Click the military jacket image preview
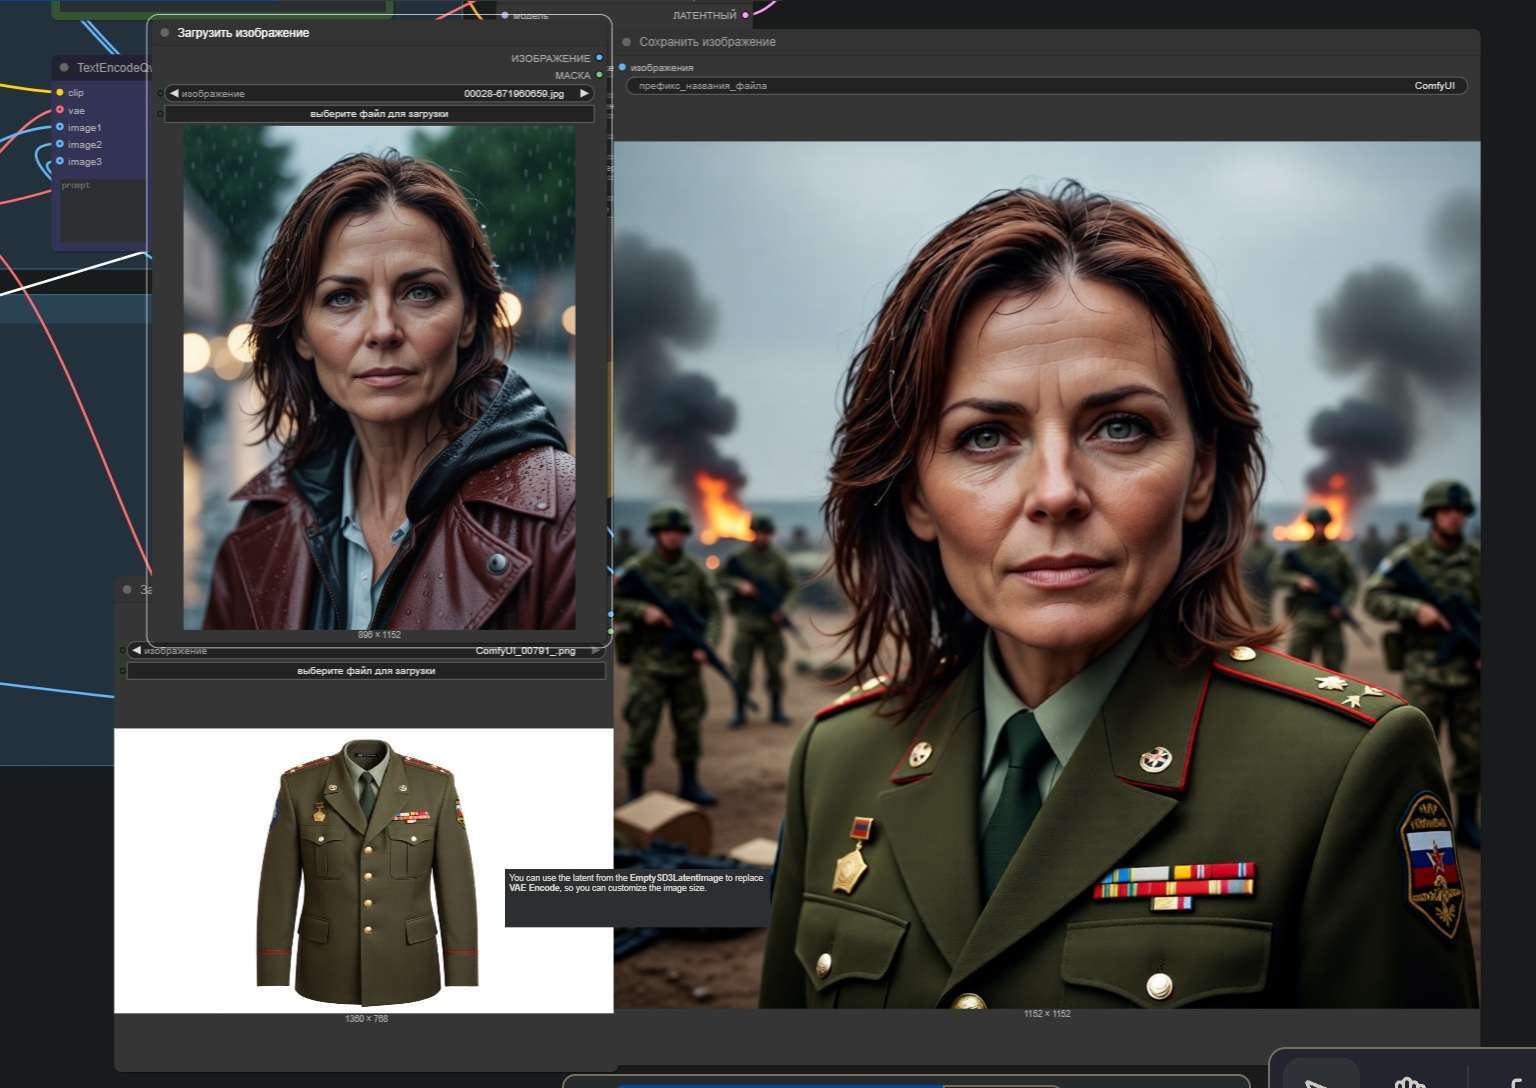Image resolution: width=1536 pixels, height=1088 pixels. pyautogui.click(x=364, y=870)
